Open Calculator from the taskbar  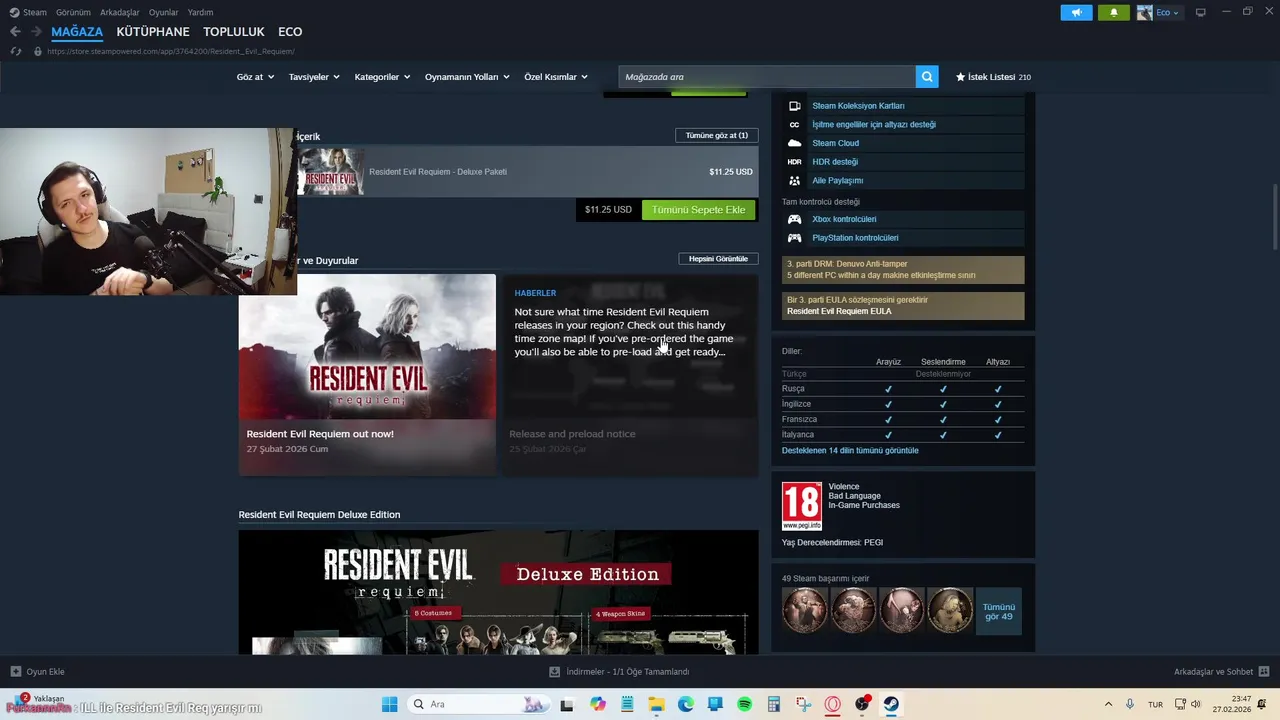click(774, 704)
